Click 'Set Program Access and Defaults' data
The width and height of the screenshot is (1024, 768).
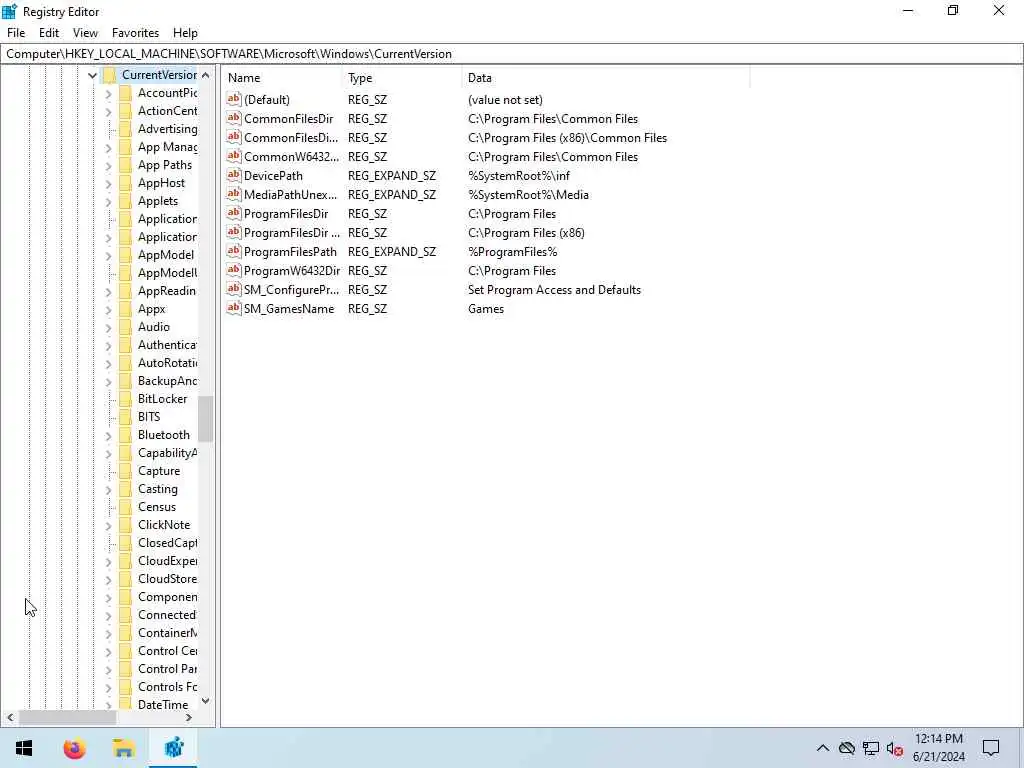(x=554, y=289)
